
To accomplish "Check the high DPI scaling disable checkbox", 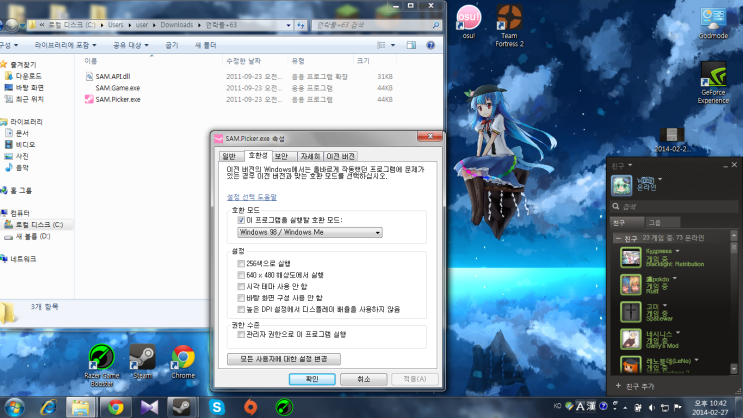I will coord(241,309).
